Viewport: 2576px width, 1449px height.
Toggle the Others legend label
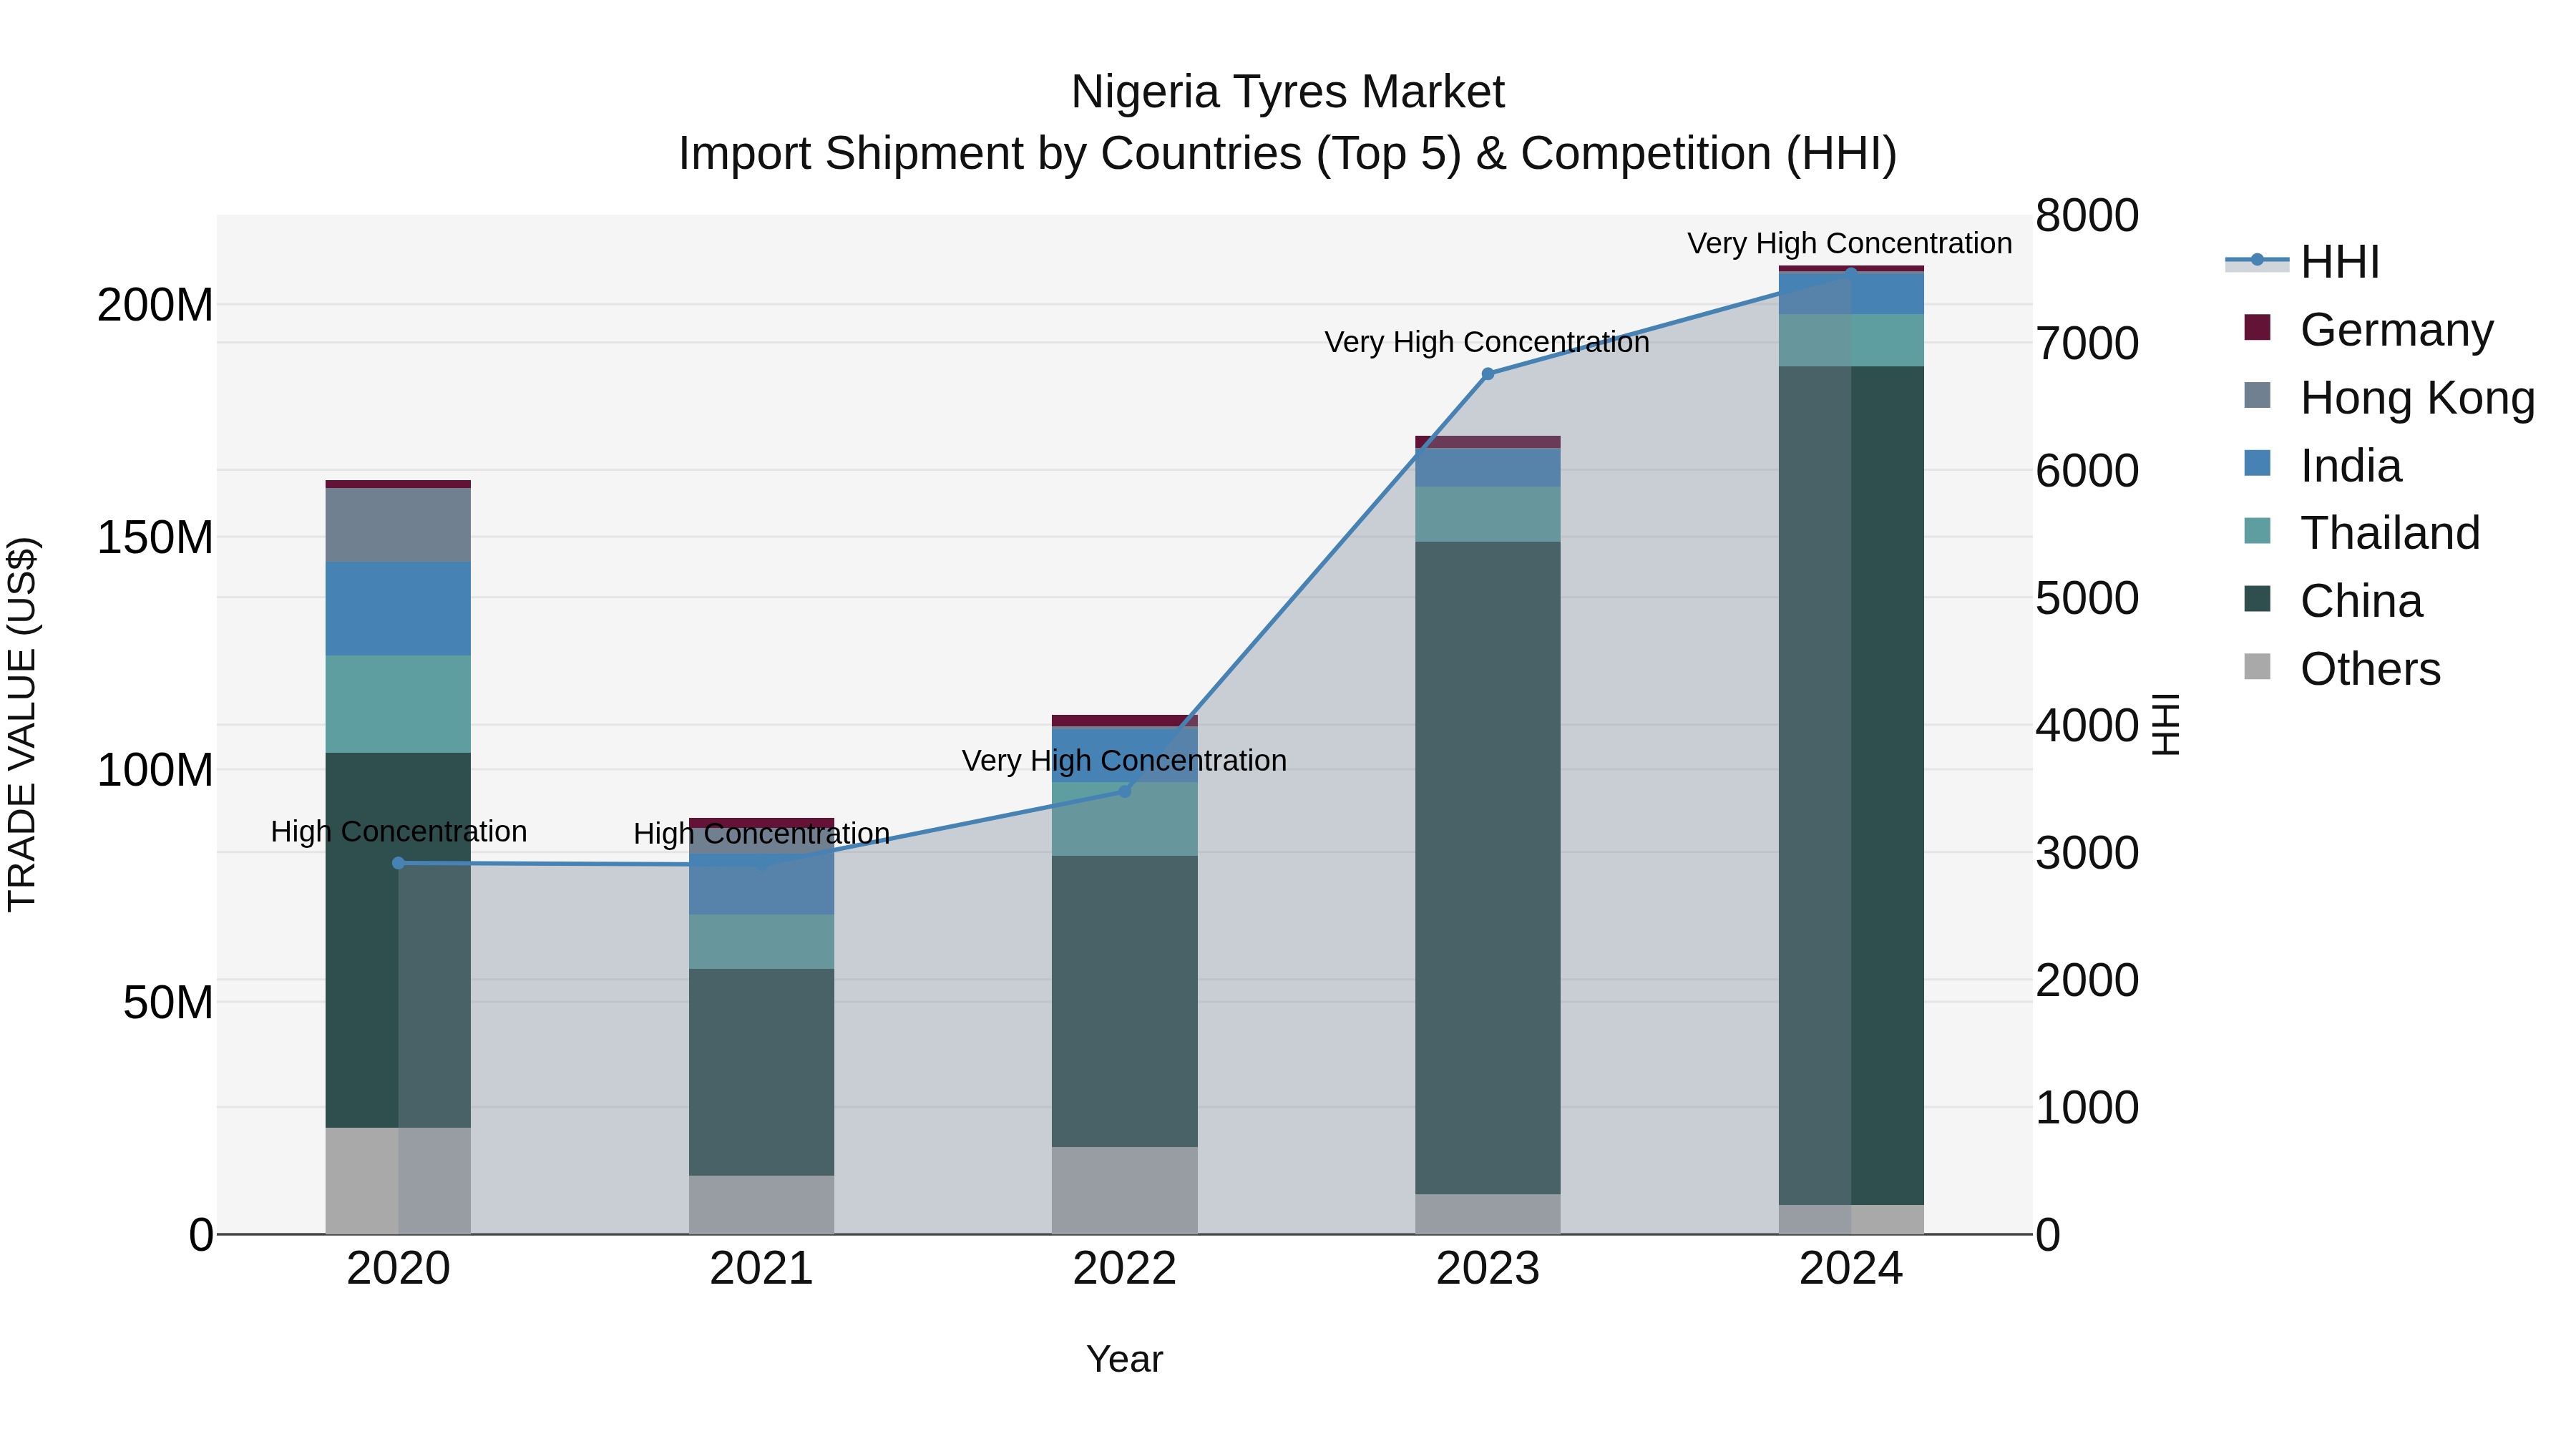coord(2370,669)
